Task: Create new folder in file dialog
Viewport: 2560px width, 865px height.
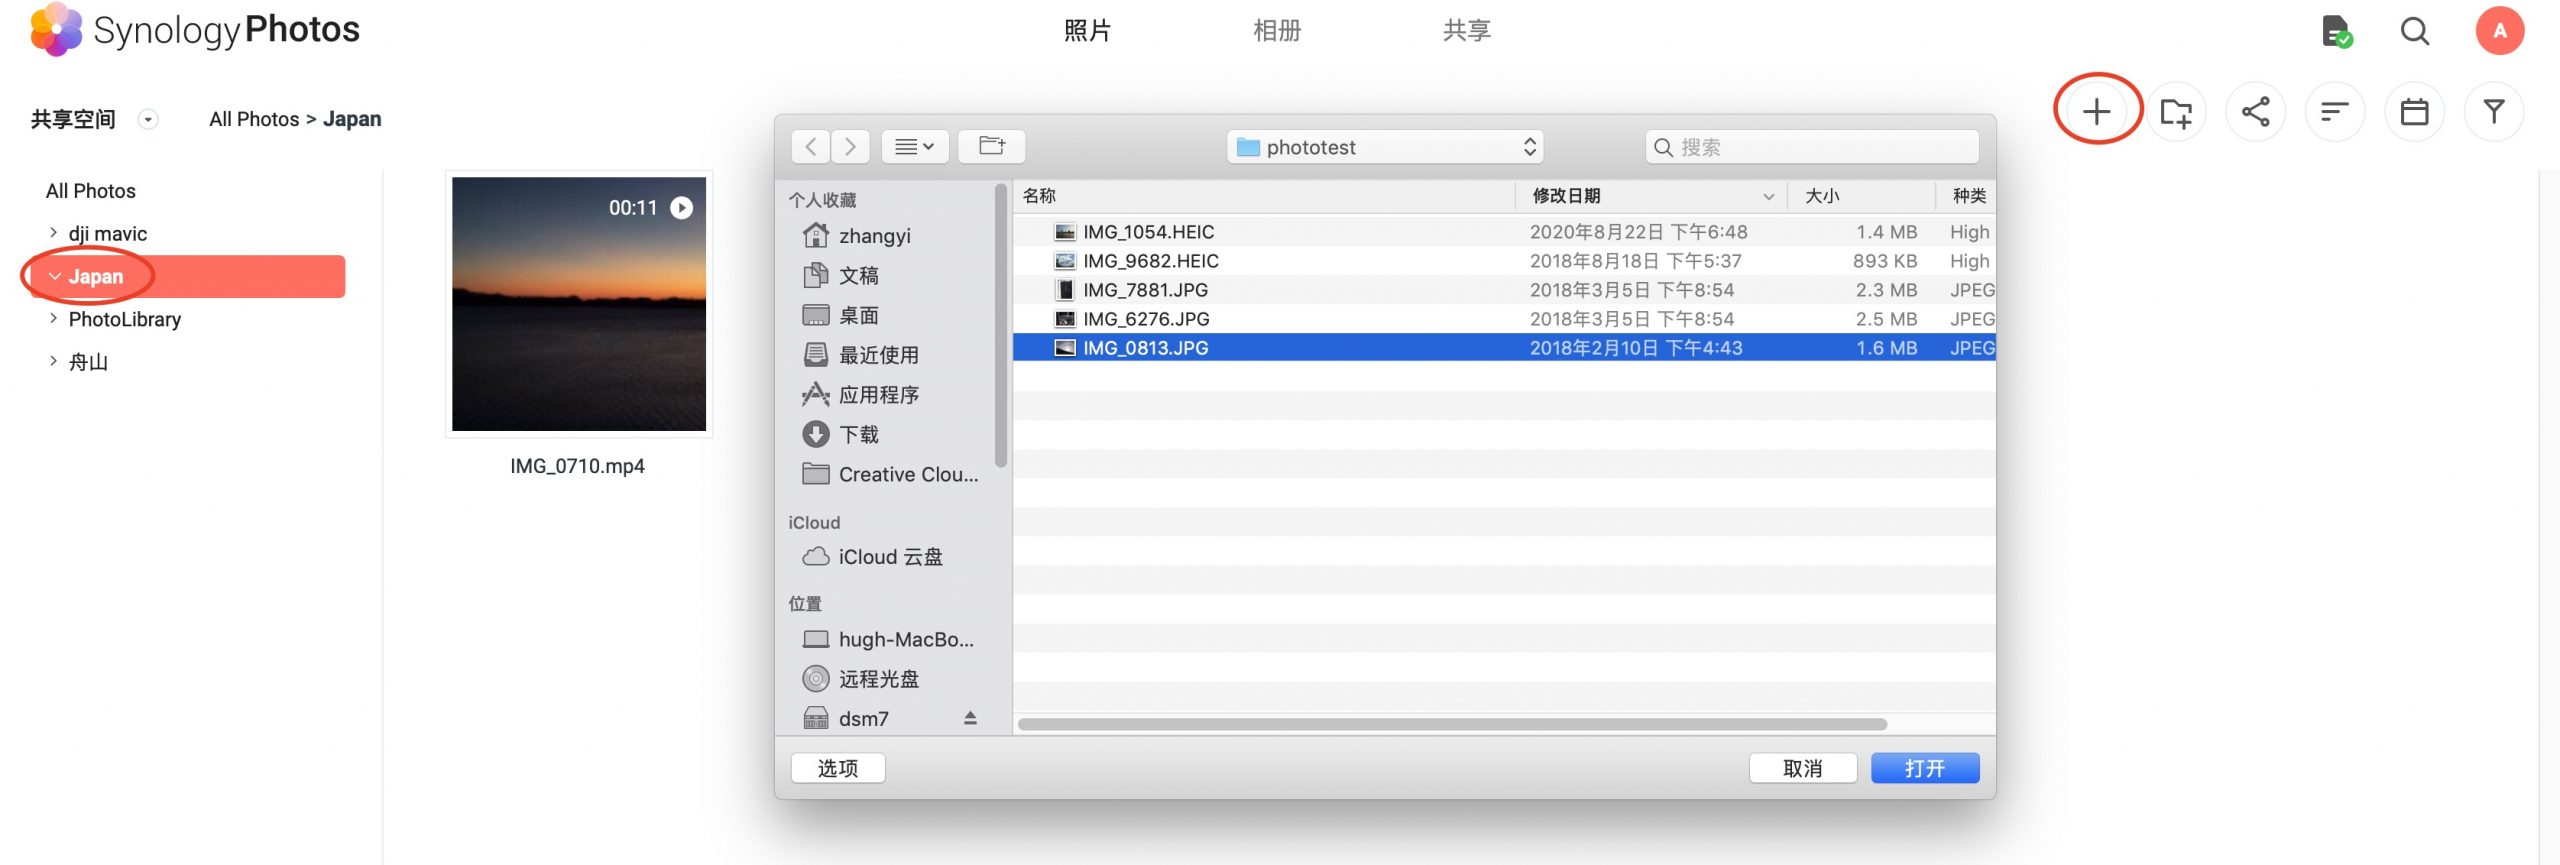Action: click(991, 147)
